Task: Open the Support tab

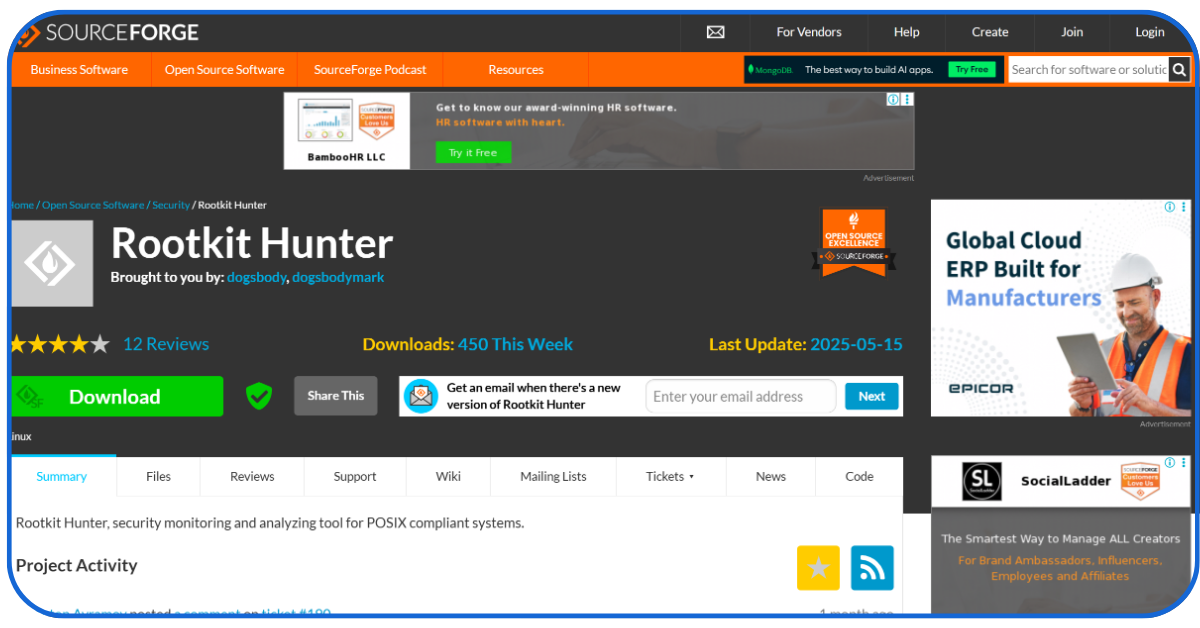Action: (x=355, y=477)
